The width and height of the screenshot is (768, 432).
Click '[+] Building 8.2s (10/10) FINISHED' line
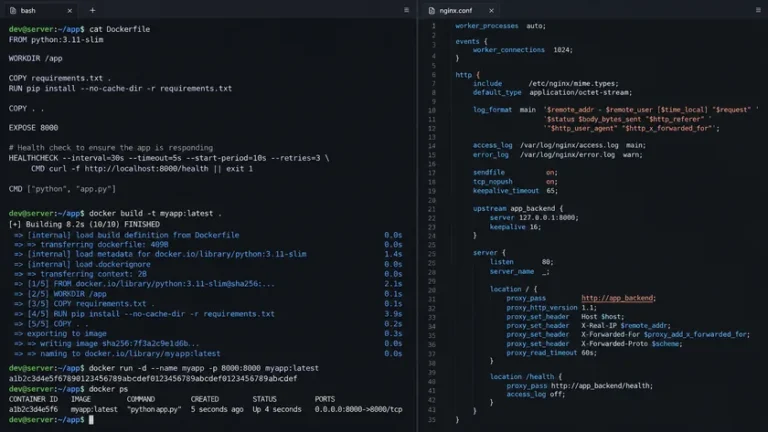84,224
